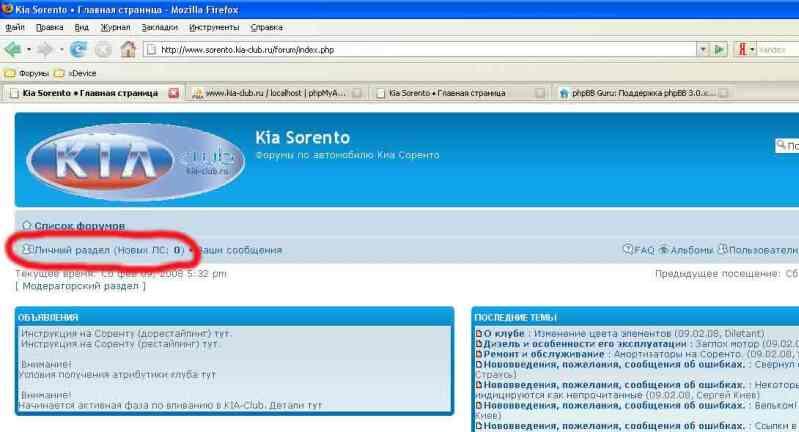Click the FAQ question mark icon
The image size is (799, 432).
(x=628, y=249)
